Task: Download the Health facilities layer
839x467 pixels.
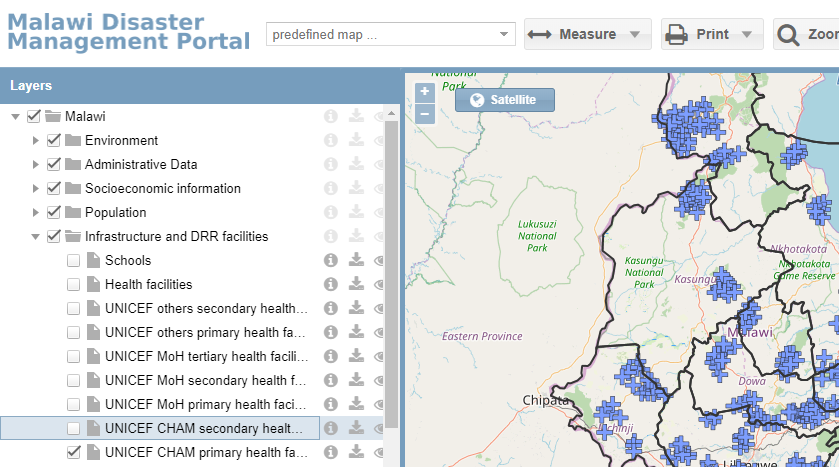Action: 356,284
